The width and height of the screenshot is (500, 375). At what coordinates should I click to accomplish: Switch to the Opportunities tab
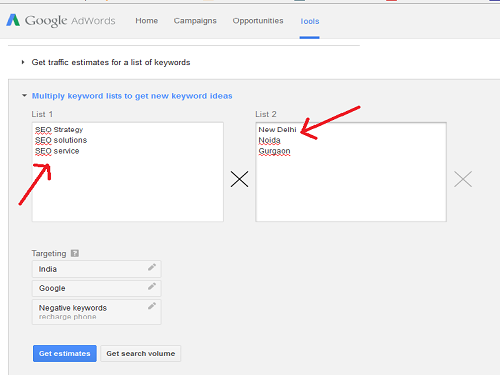258,21
